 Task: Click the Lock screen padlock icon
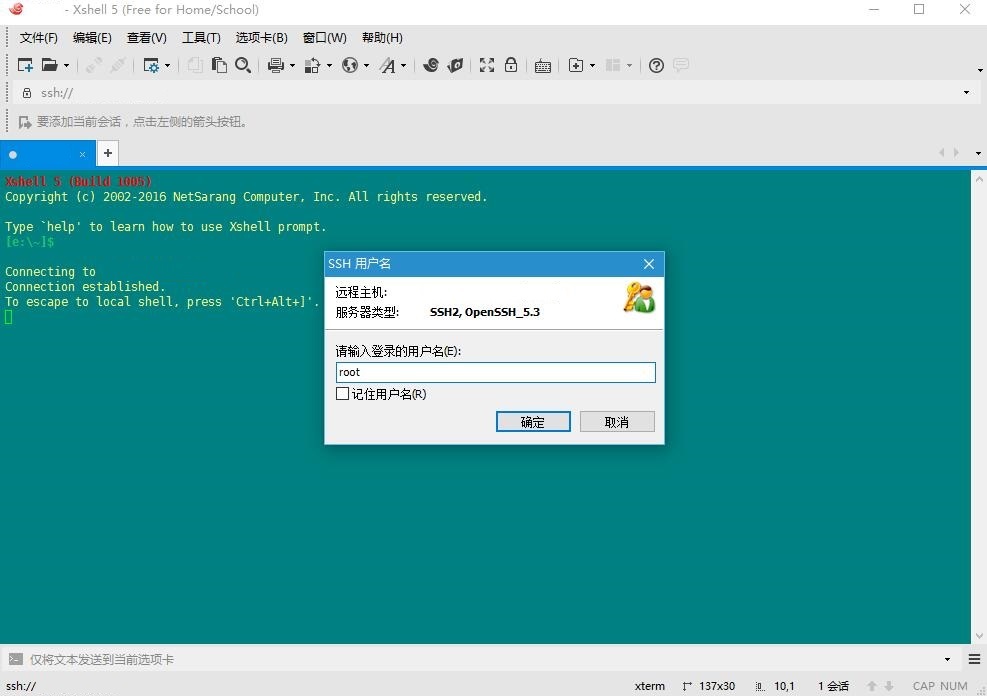point(511,65)
